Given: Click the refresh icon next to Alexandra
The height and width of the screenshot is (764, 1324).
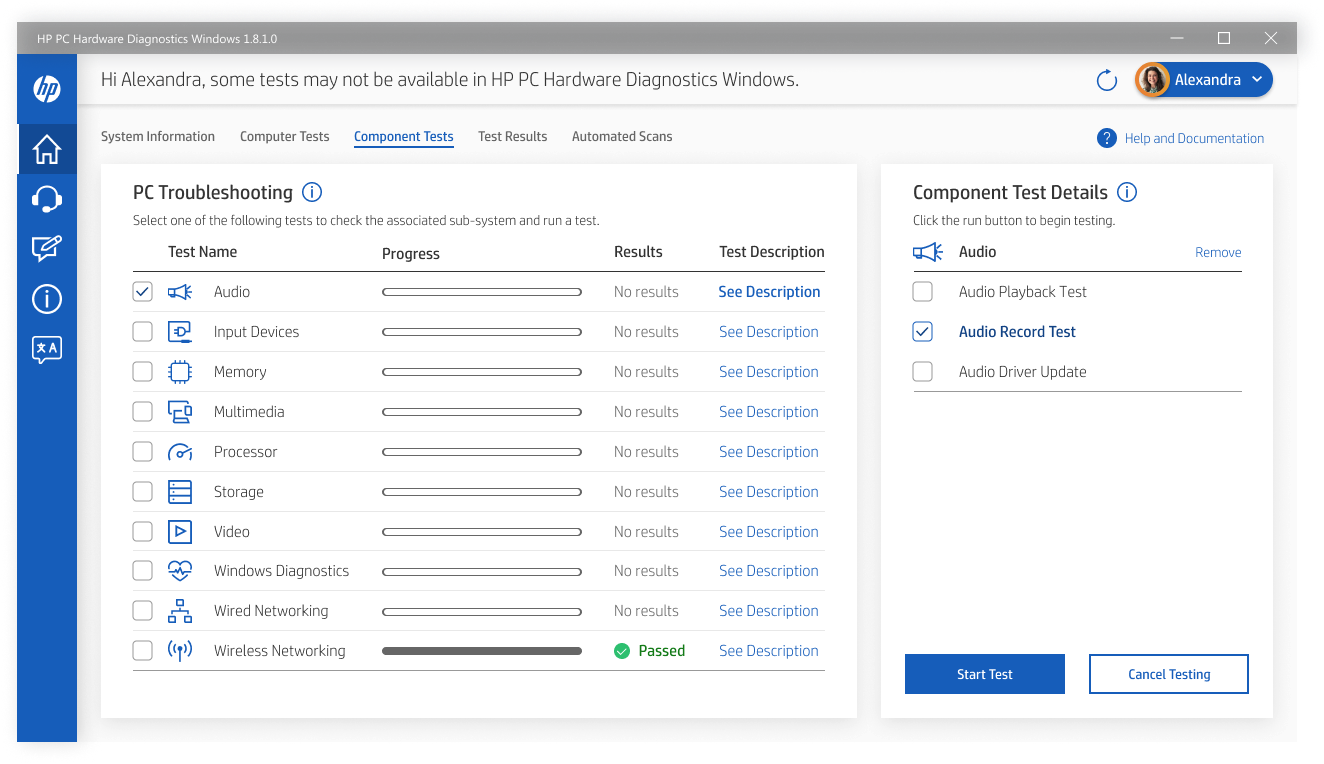Looking at the screenshot, I should click(x=1107, y=81).
